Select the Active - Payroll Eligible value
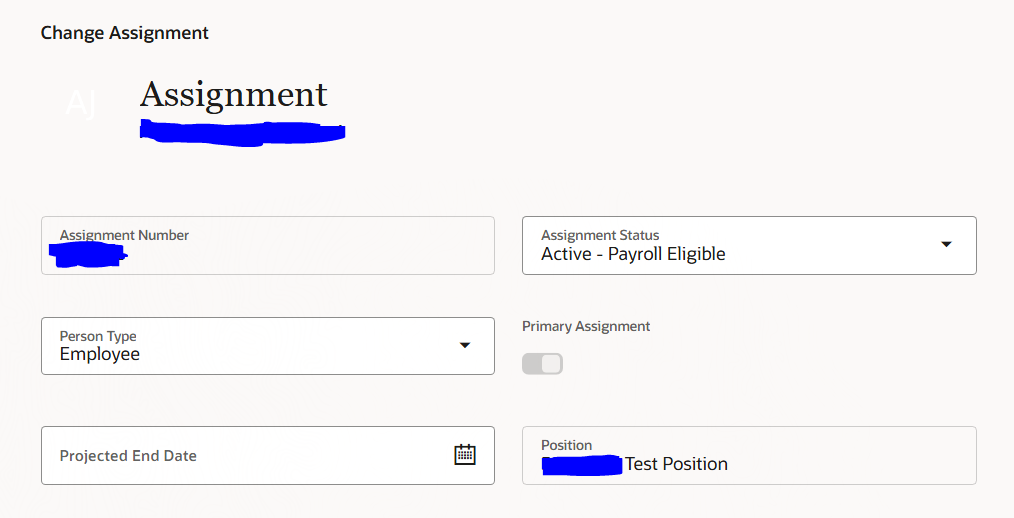1014x518 pixels. tap(633, 254)
